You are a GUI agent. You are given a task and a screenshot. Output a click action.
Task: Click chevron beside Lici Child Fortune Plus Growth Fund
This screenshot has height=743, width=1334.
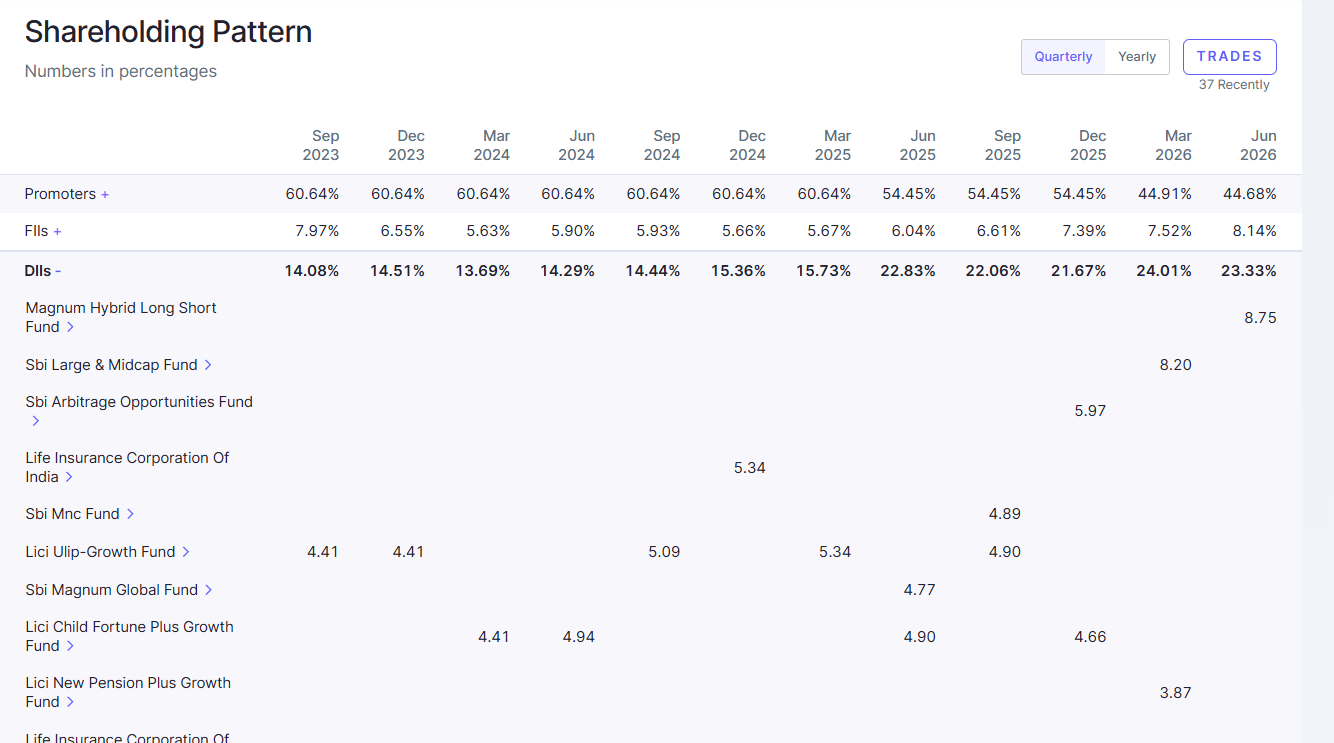[70, 646]
